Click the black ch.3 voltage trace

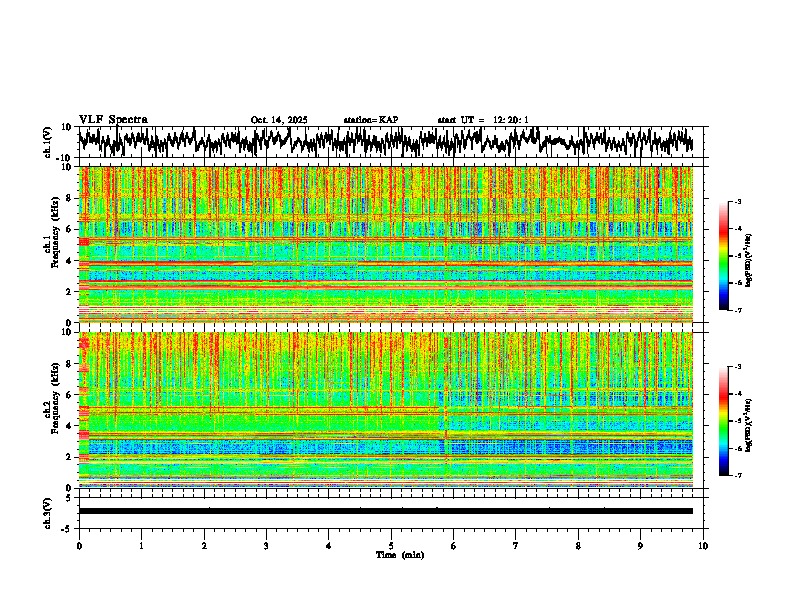tap(386, 511)
